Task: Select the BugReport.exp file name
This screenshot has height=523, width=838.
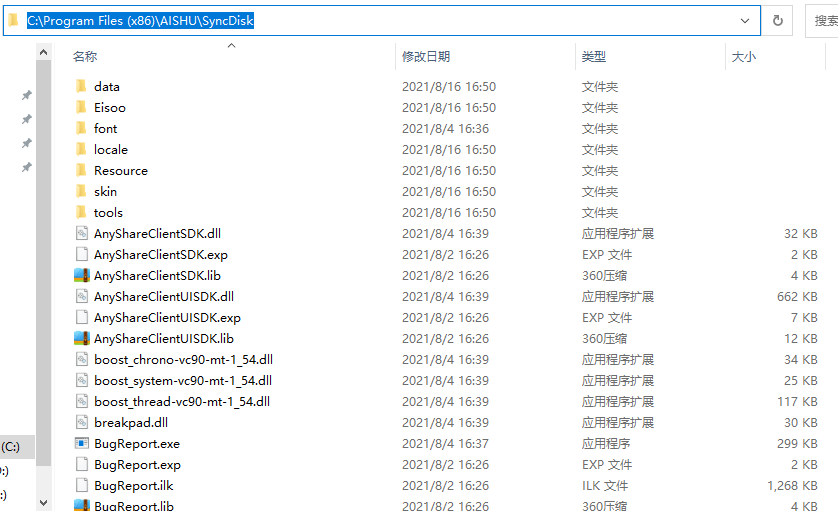Action: [137, 465]
